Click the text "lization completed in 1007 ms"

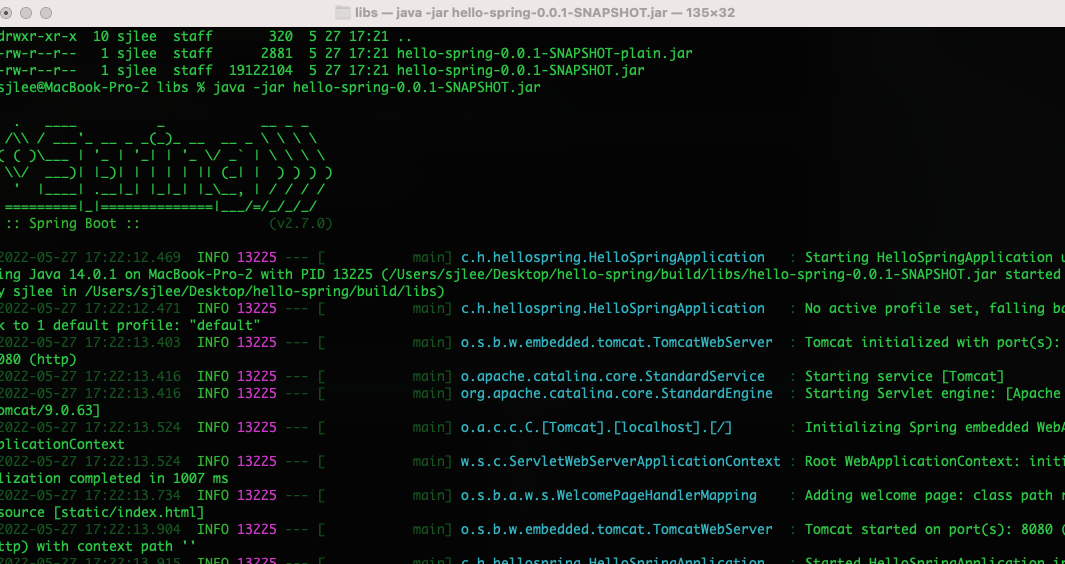pos(114,478)
